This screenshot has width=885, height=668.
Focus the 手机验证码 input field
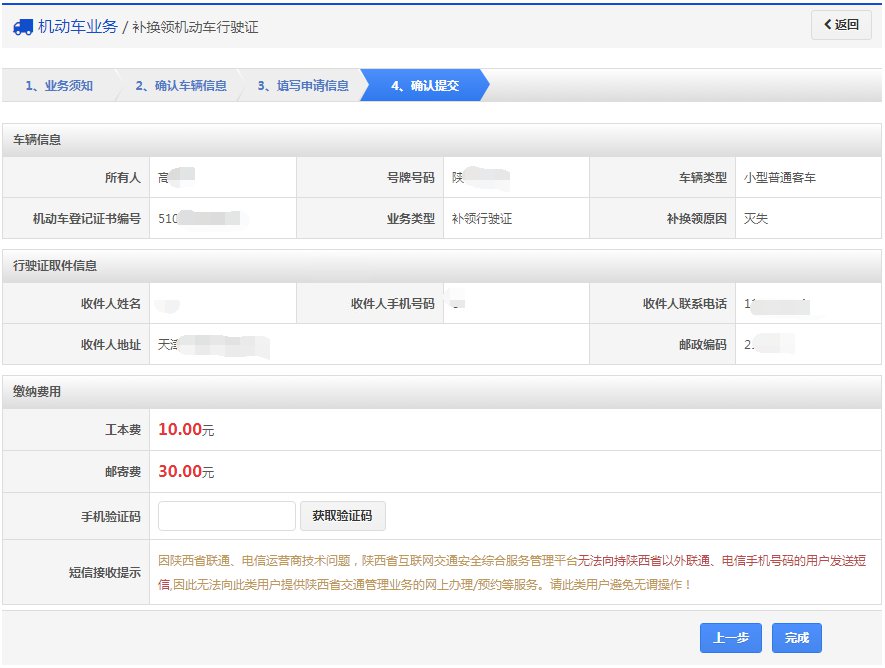(x=227, y=516)
